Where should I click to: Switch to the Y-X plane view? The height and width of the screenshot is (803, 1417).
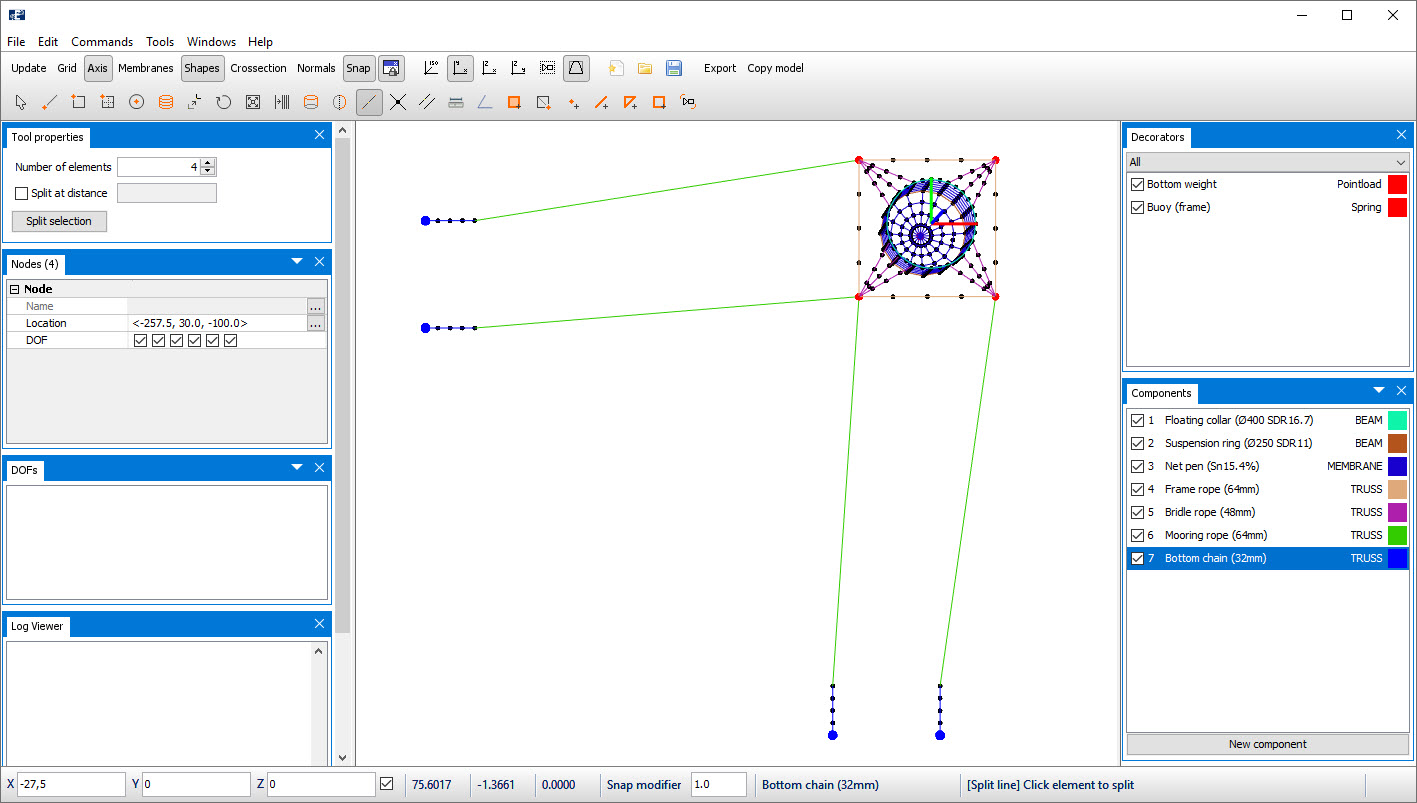tap(460, 68)
